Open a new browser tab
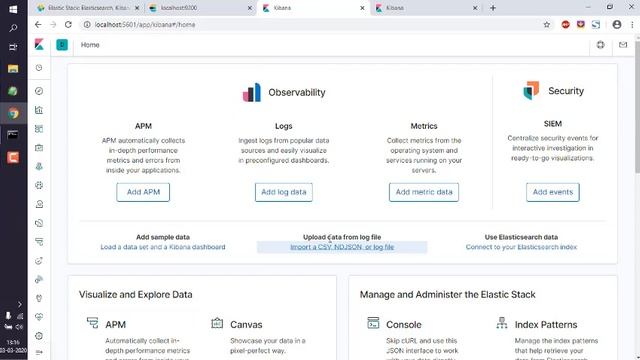640x360 pixels. pyautogui.click(x=493, y=8)
